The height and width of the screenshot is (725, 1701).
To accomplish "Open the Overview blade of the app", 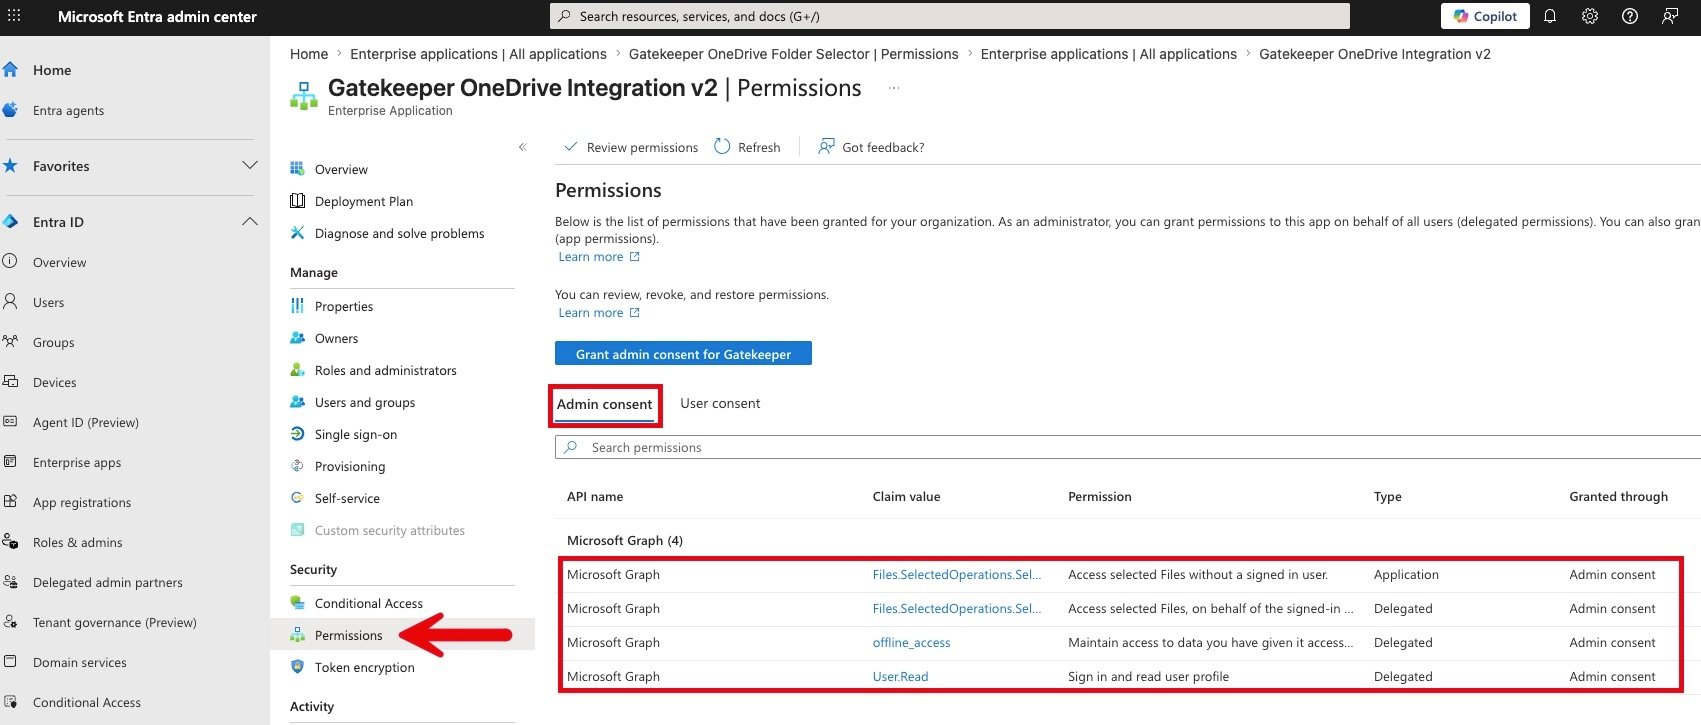I will click(x=341, y=169).
